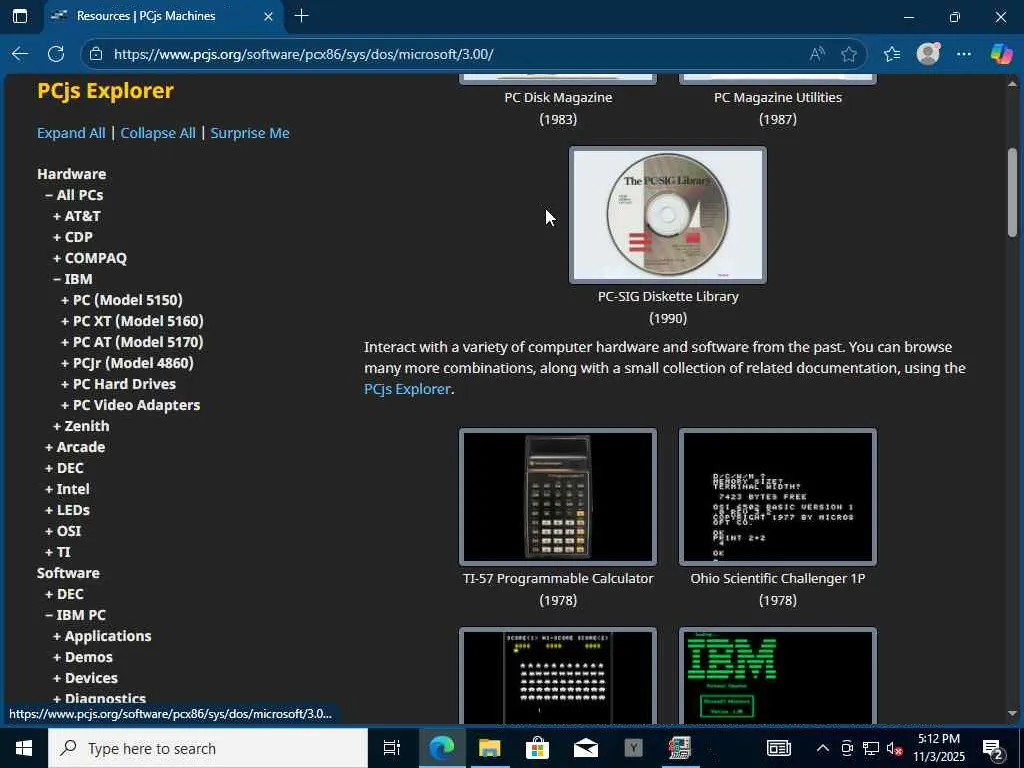The height and width of the screenshot is (768, 1024).
Task: Expand PC XT (Model 5160) node
Action: click(132, 321)
